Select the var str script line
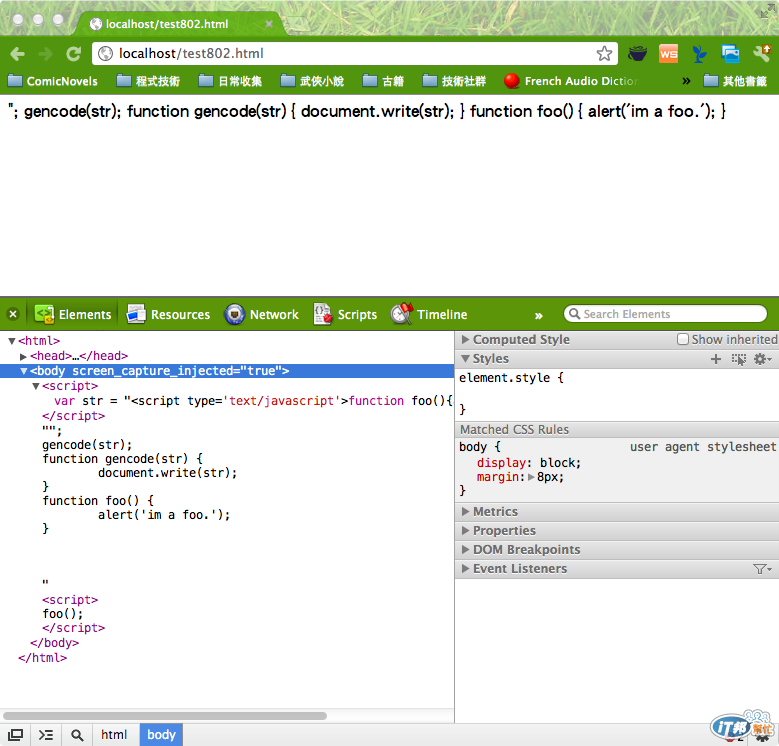The height and width of the screenshot is (746, 779). click(253, 401)
